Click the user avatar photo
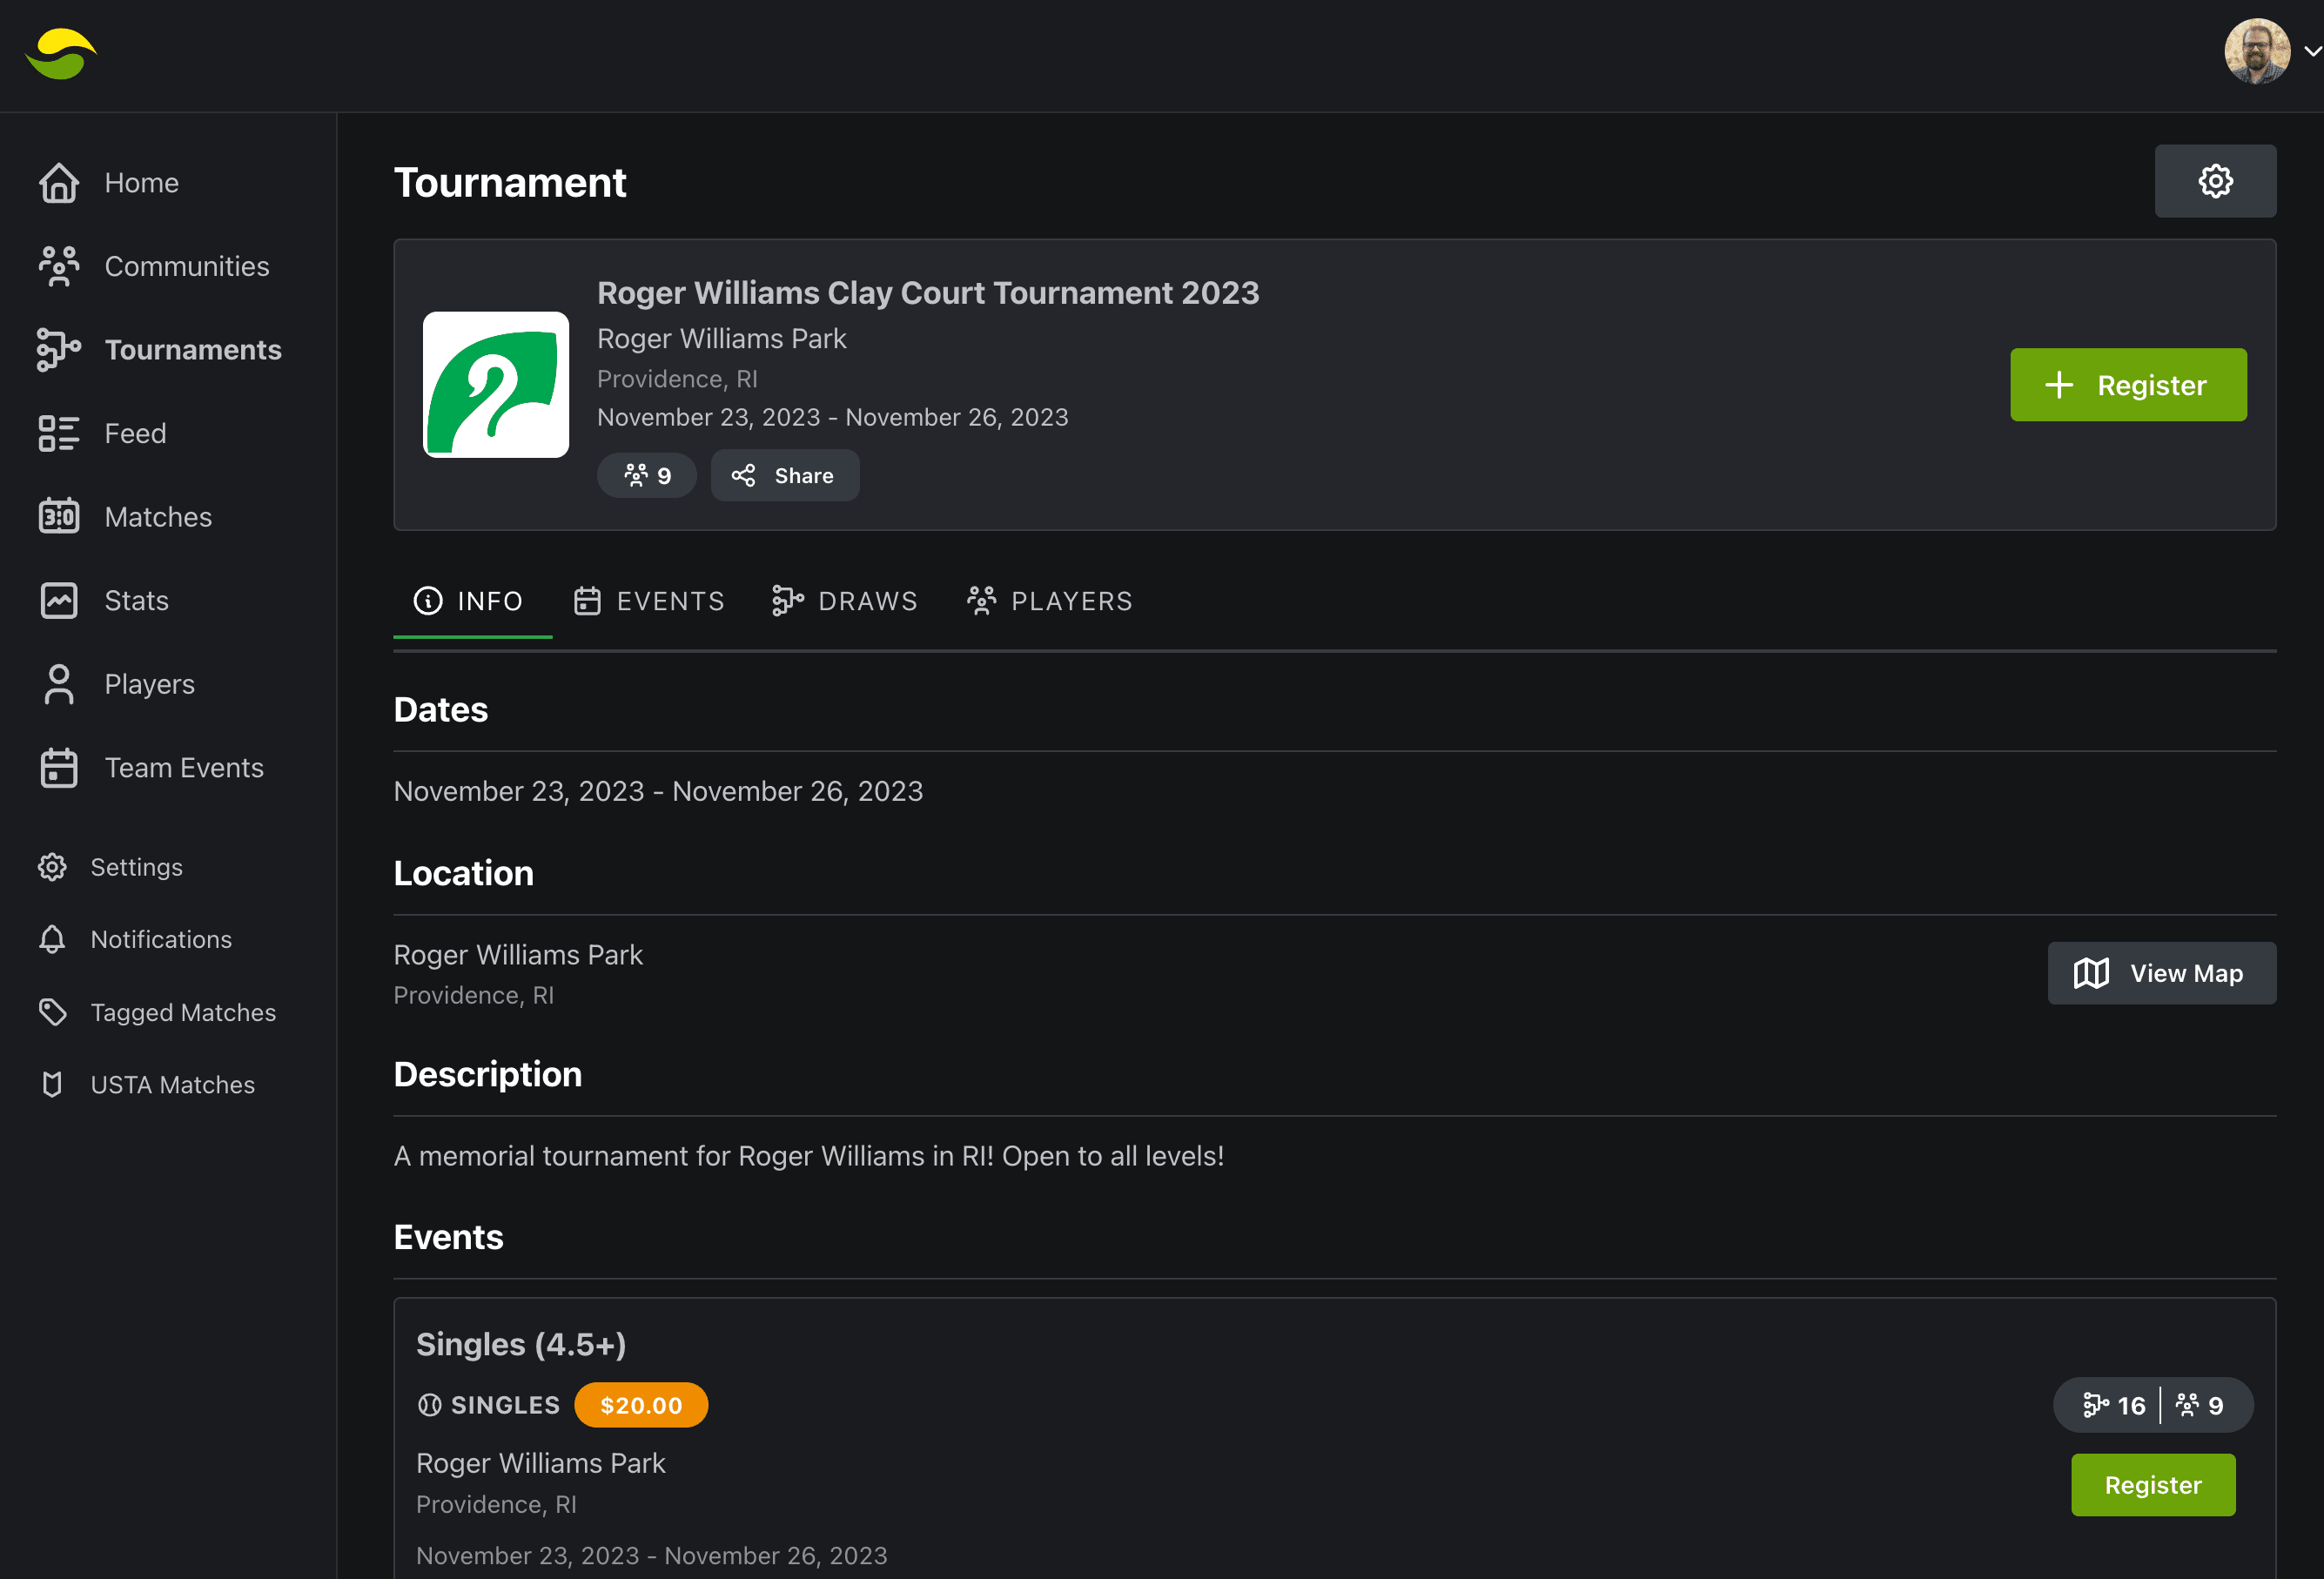This screenshot has width=2324, height=1579. pyautogui.click(x=2256, y=51)
